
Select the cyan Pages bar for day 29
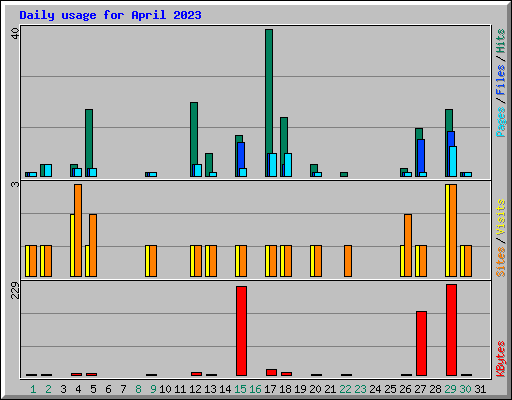[x=453, y=161]
